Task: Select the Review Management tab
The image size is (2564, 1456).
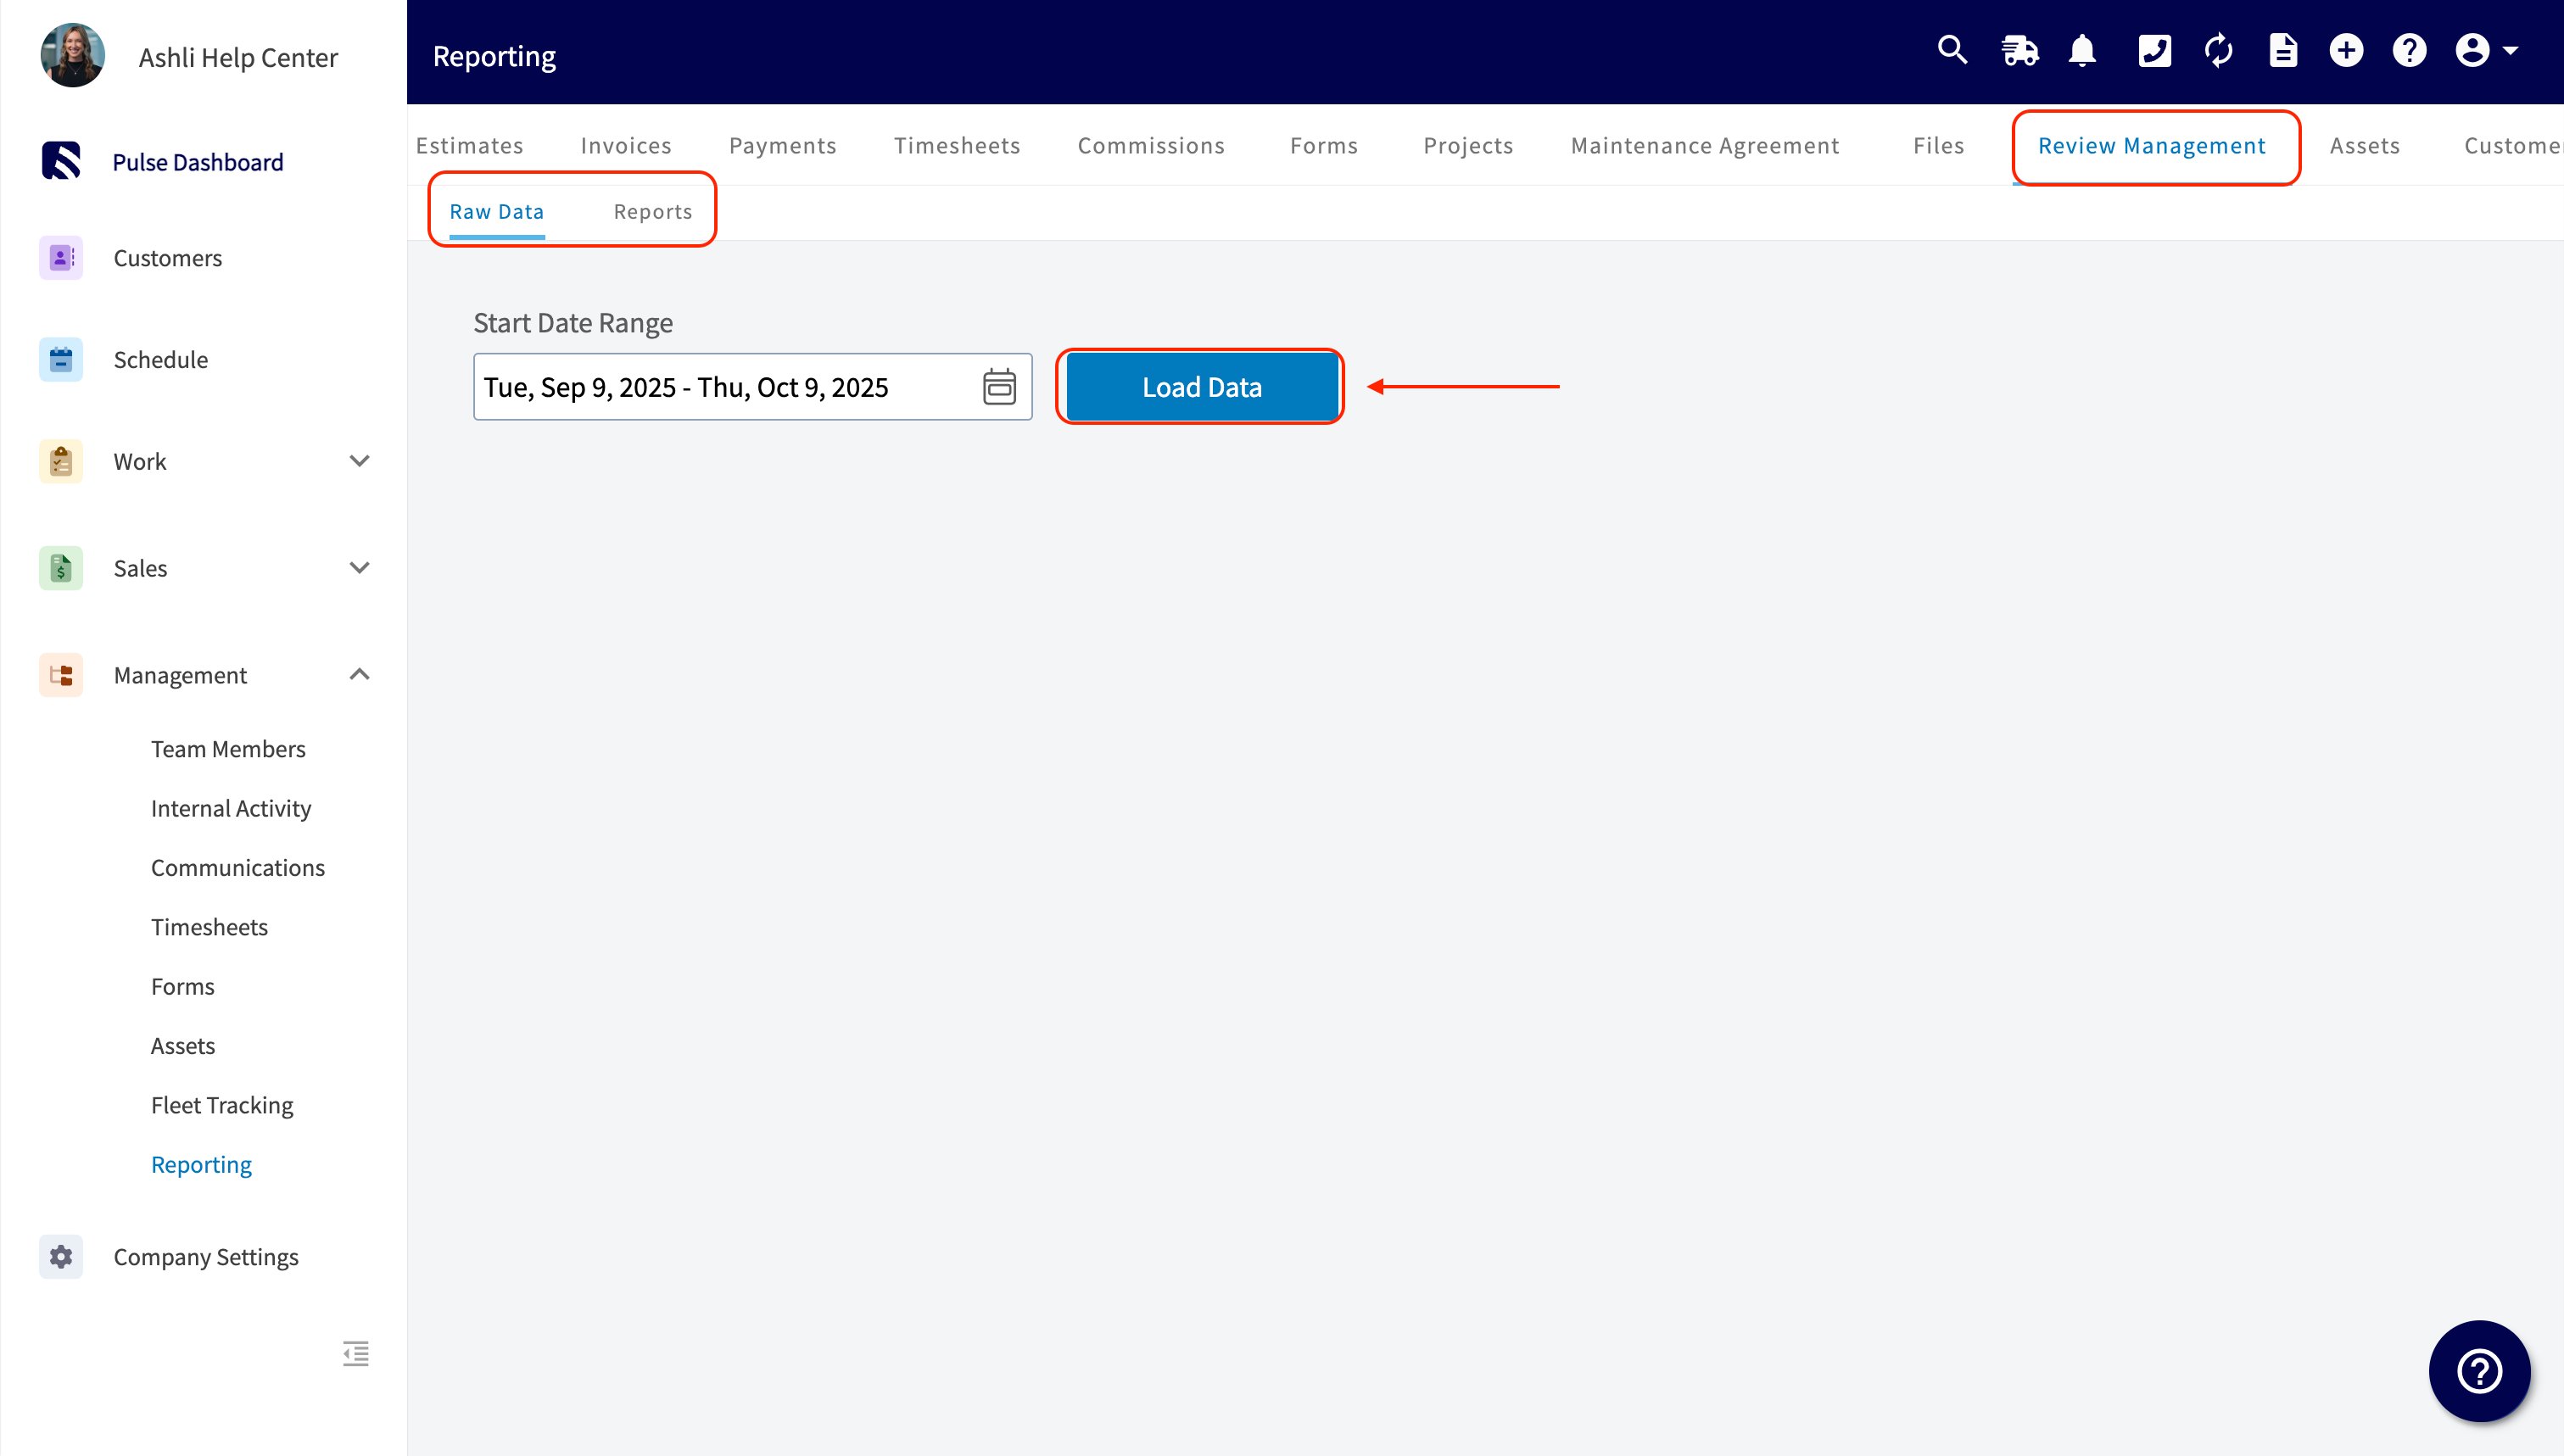Action: click(x=2152, y=146)
